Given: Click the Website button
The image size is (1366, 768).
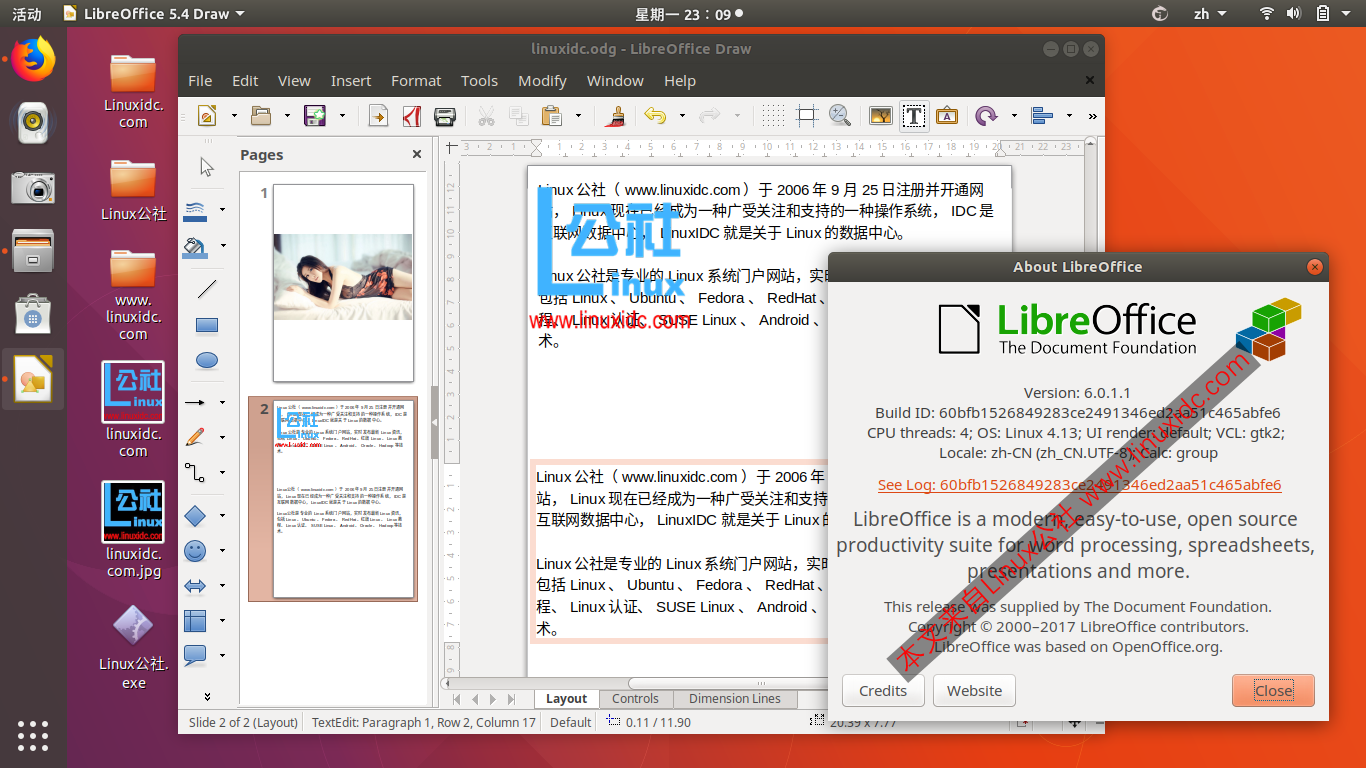Looking at the screenshot, I should tap(974, 690).
